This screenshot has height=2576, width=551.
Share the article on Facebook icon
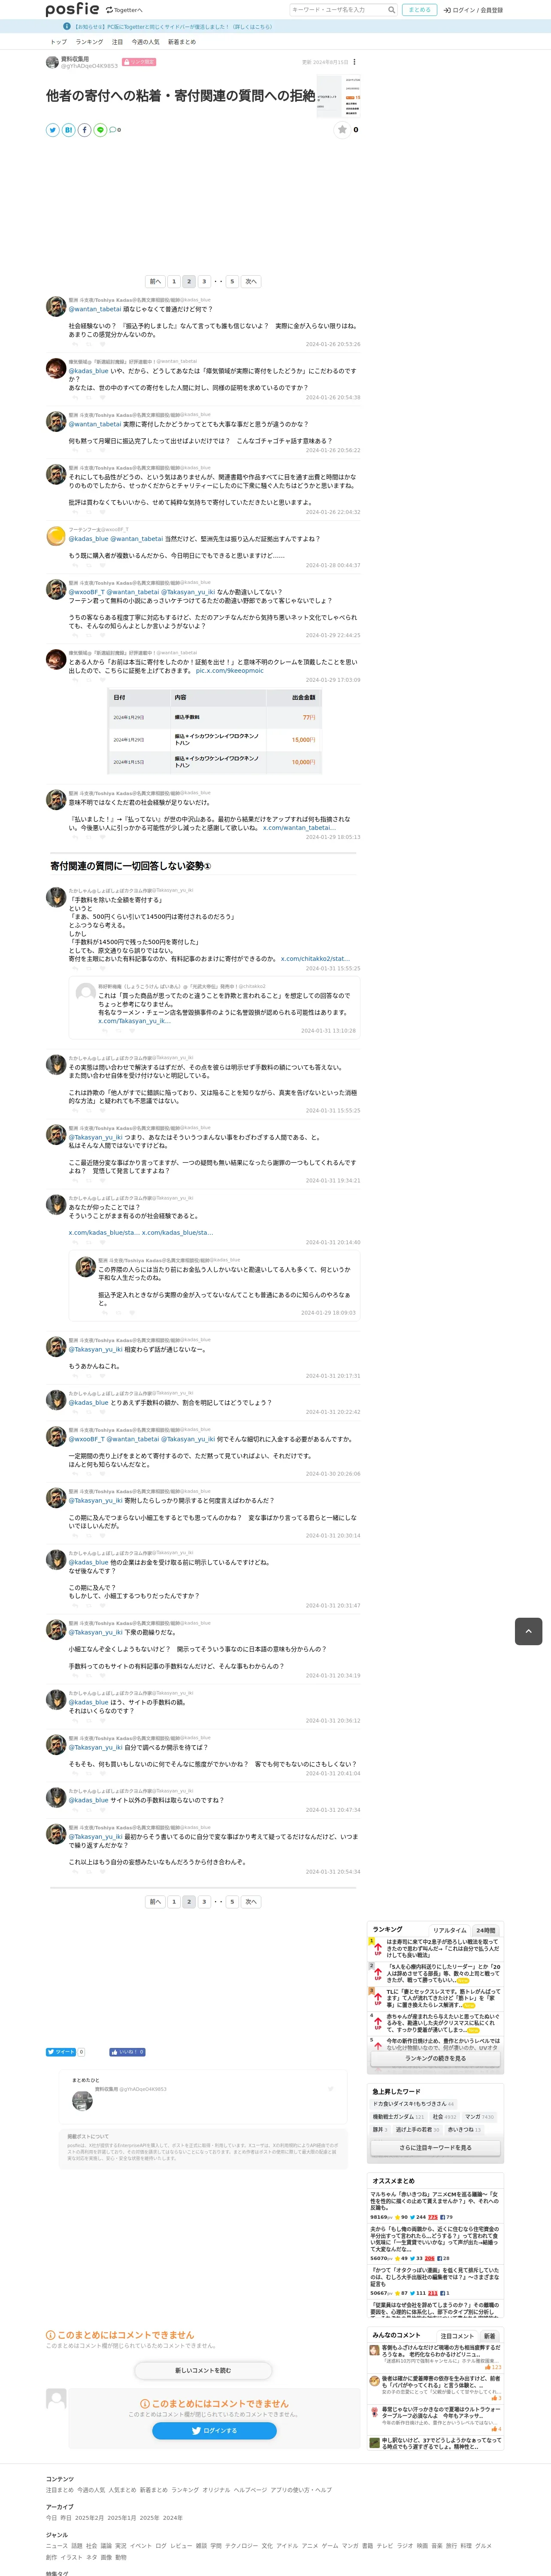tap(84, 130)
